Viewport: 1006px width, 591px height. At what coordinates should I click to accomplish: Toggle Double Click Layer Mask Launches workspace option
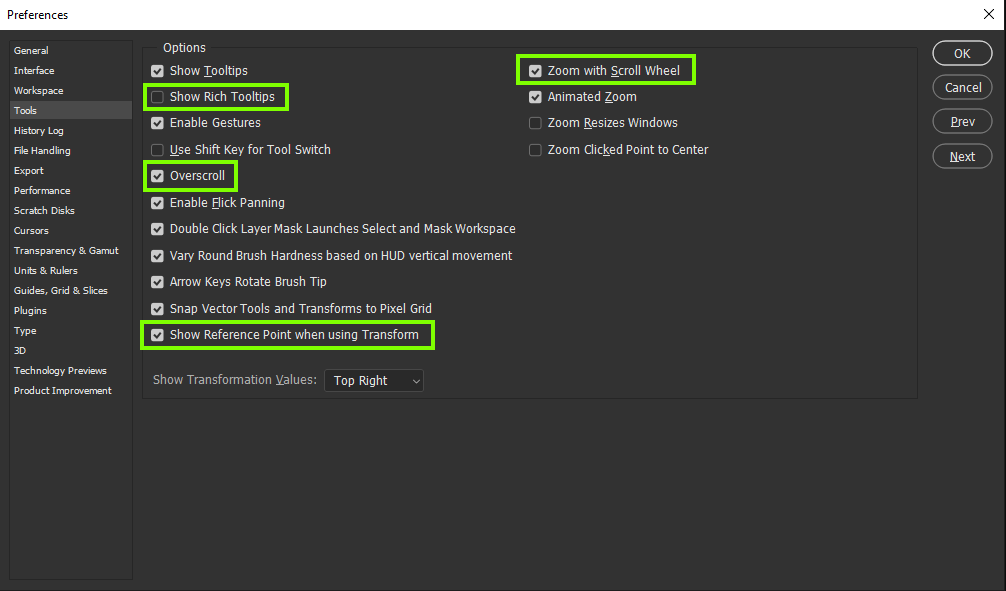click(157, 229)
